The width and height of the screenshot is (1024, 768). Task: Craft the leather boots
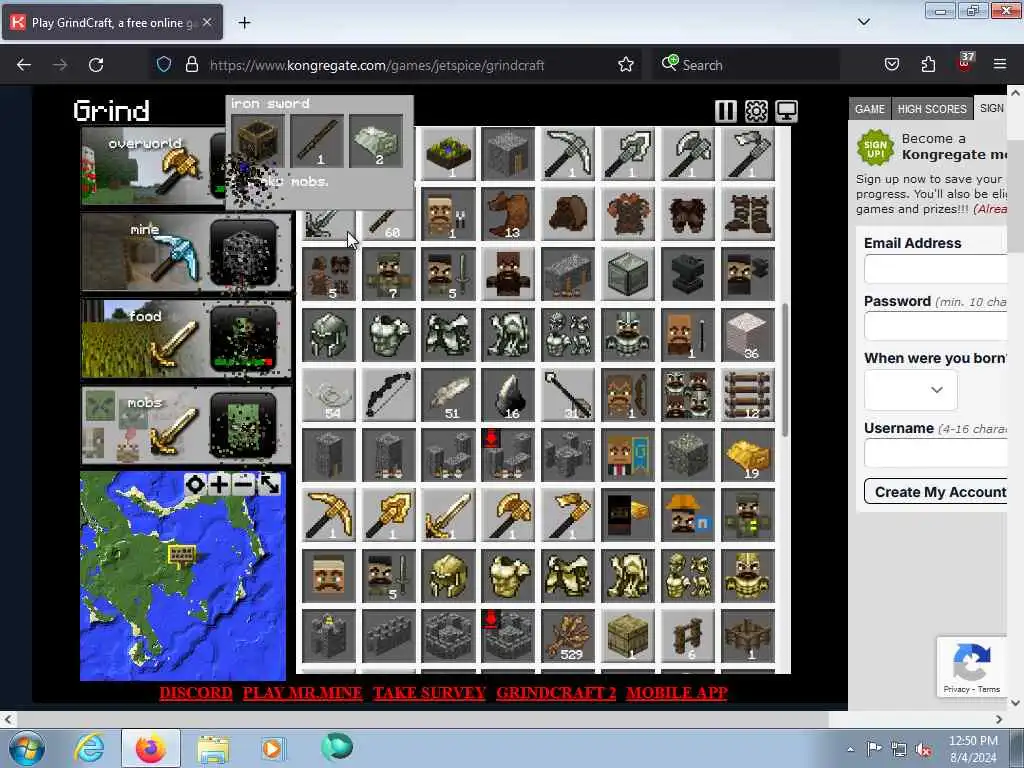(748, 214)
